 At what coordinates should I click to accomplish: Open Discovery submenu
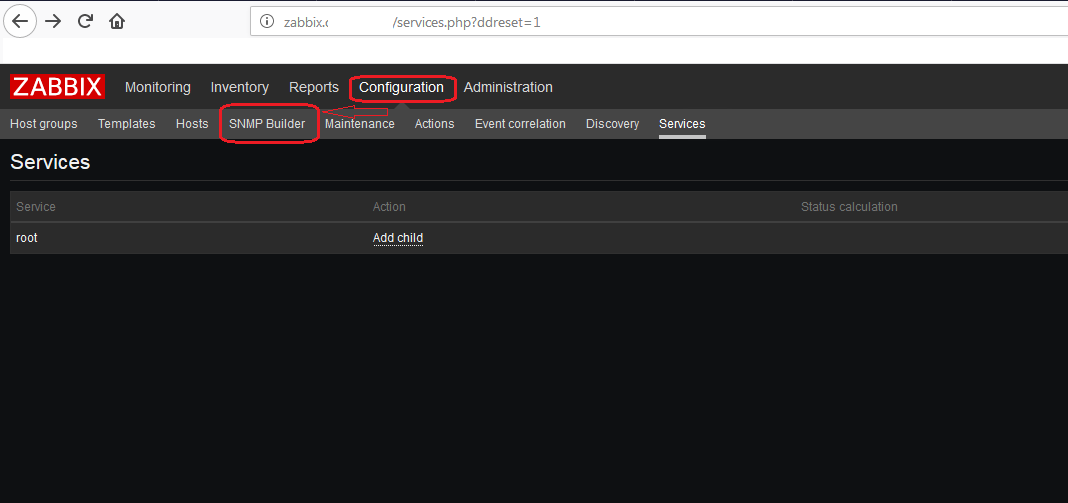click(612, 124)
